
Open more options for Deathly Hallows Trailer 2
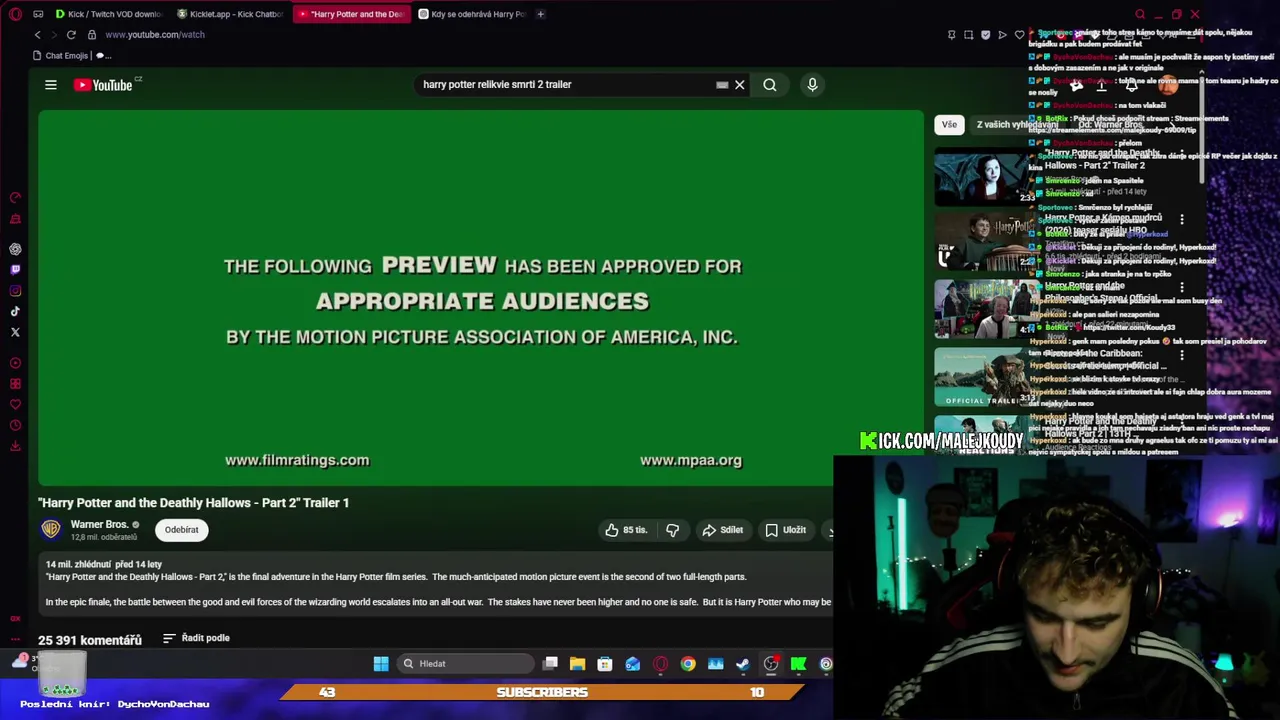pos(1182,156)
